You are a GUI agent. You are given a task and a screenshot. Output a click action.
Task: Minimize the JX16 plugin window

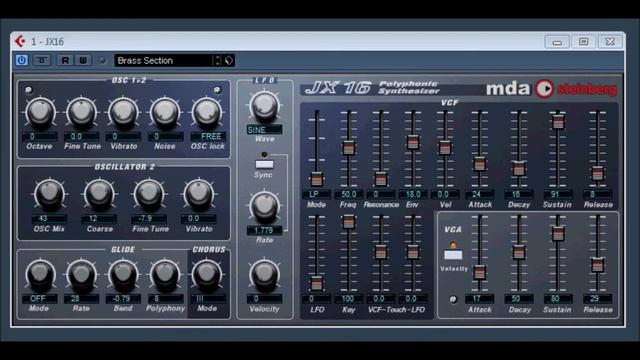557,42
